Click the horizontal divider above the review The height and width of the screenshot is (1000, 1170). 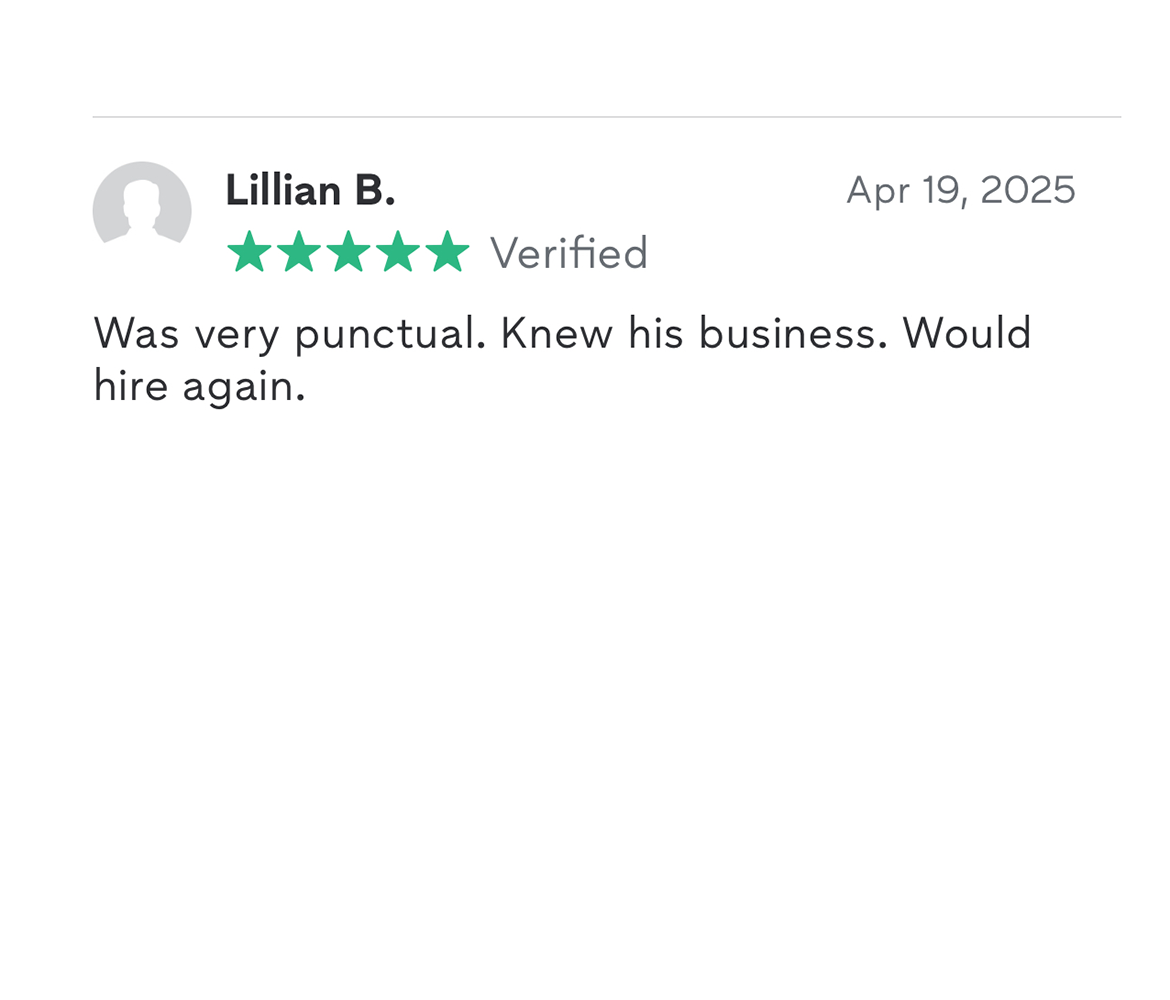(x=606, y=117)
